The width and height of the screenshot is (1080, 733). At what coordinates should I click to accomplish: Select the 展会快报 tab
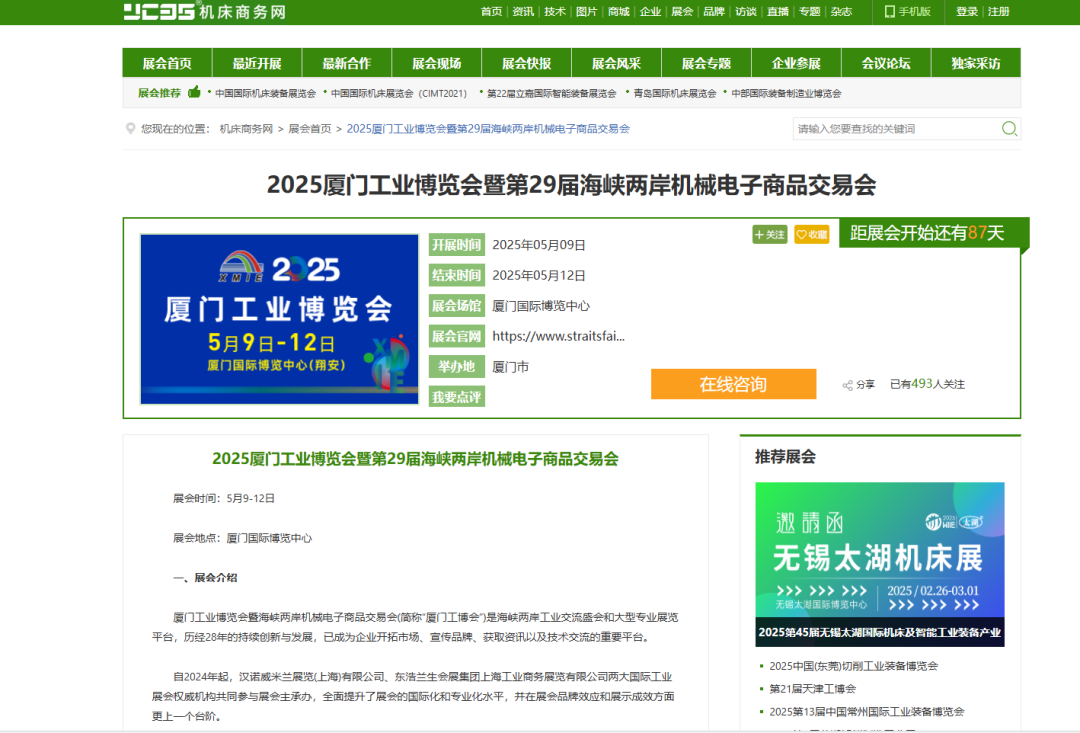click(x=526, y=63)
